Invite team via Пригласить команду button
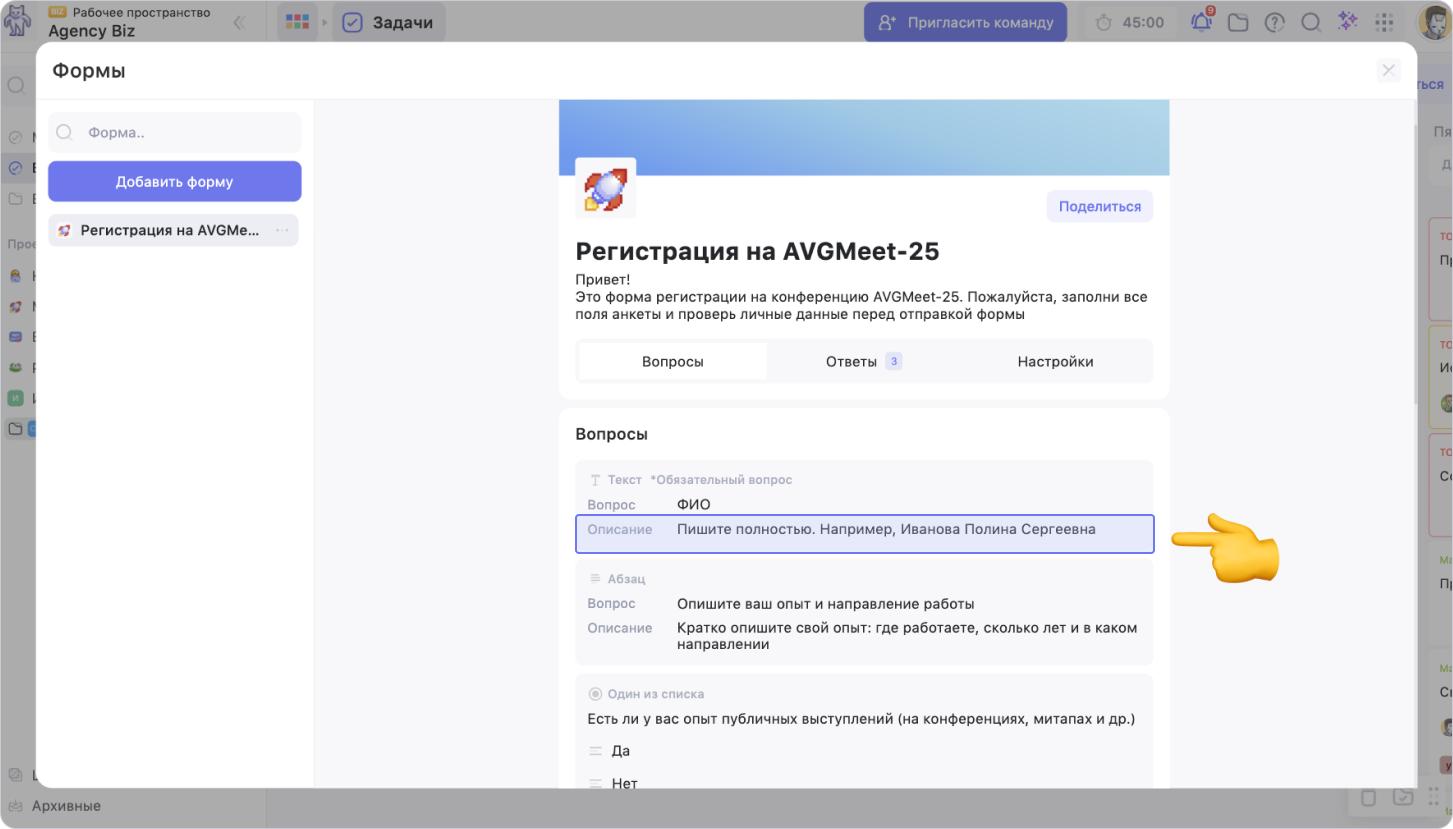The width and height of the screenshot is (1453, 829). tap(965, 22)
